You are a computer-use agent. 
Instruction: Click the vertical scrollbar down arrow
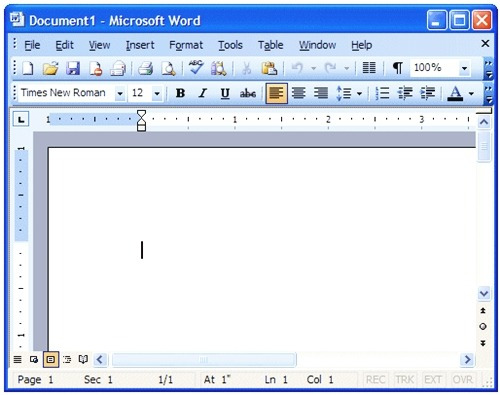tap(484, 294)
